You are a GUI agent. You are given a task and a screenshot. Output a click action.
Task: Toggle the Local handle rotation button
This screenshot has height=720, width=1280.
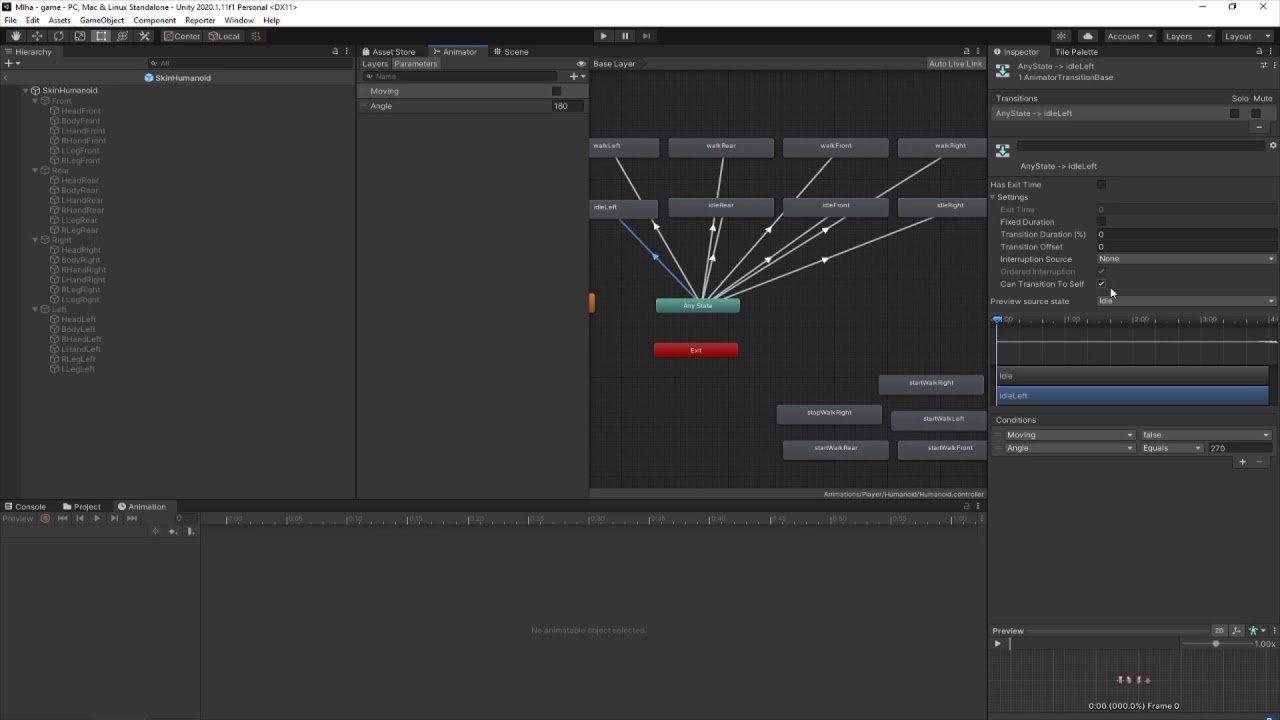click(224, 36)
